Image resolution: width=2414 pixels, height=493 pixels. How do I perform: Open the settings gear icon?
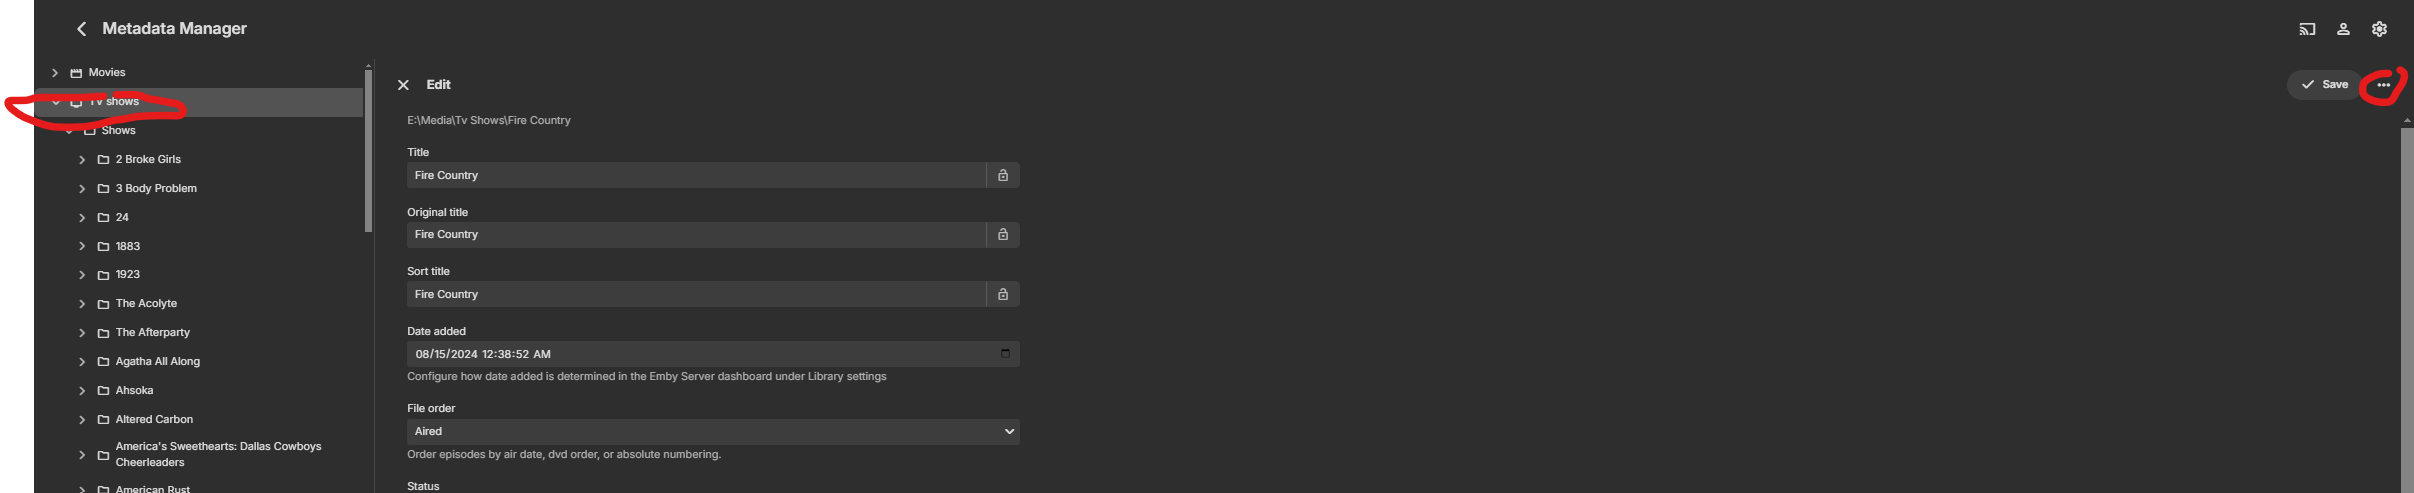(x=2379, y=29)
